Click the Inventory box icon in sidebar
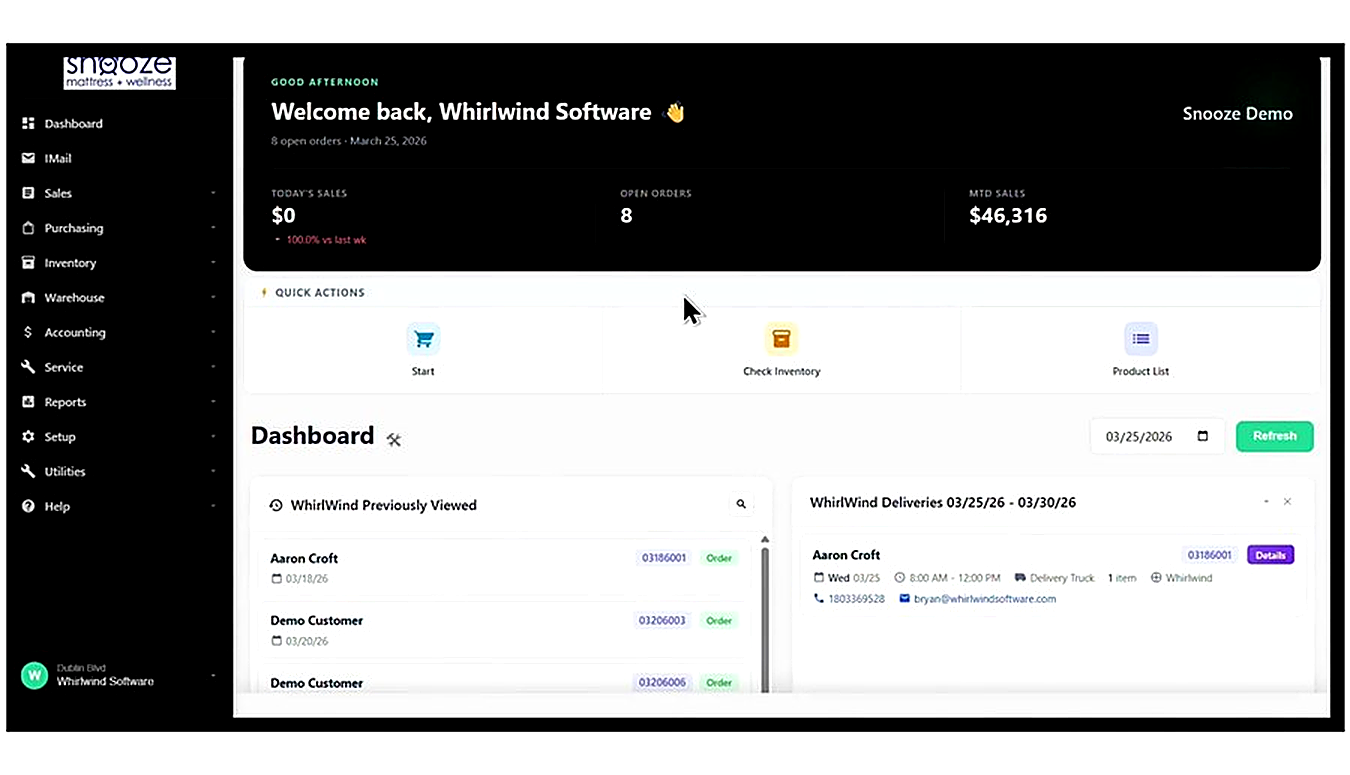This screenshot has height=775, width=1350. pyautogui.click(x=28, y=263)
